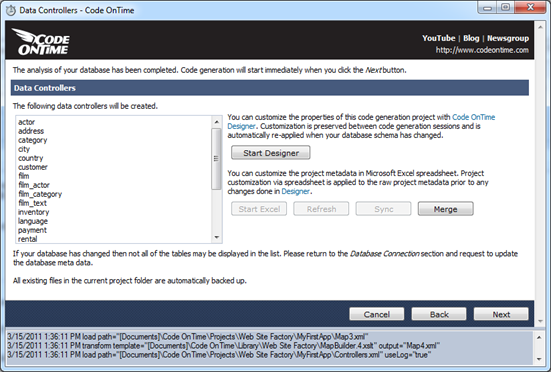The height and width of the screenshot is (372, 551).
Task: Click the log panel scroll up arrow
Action: (539, 338)
